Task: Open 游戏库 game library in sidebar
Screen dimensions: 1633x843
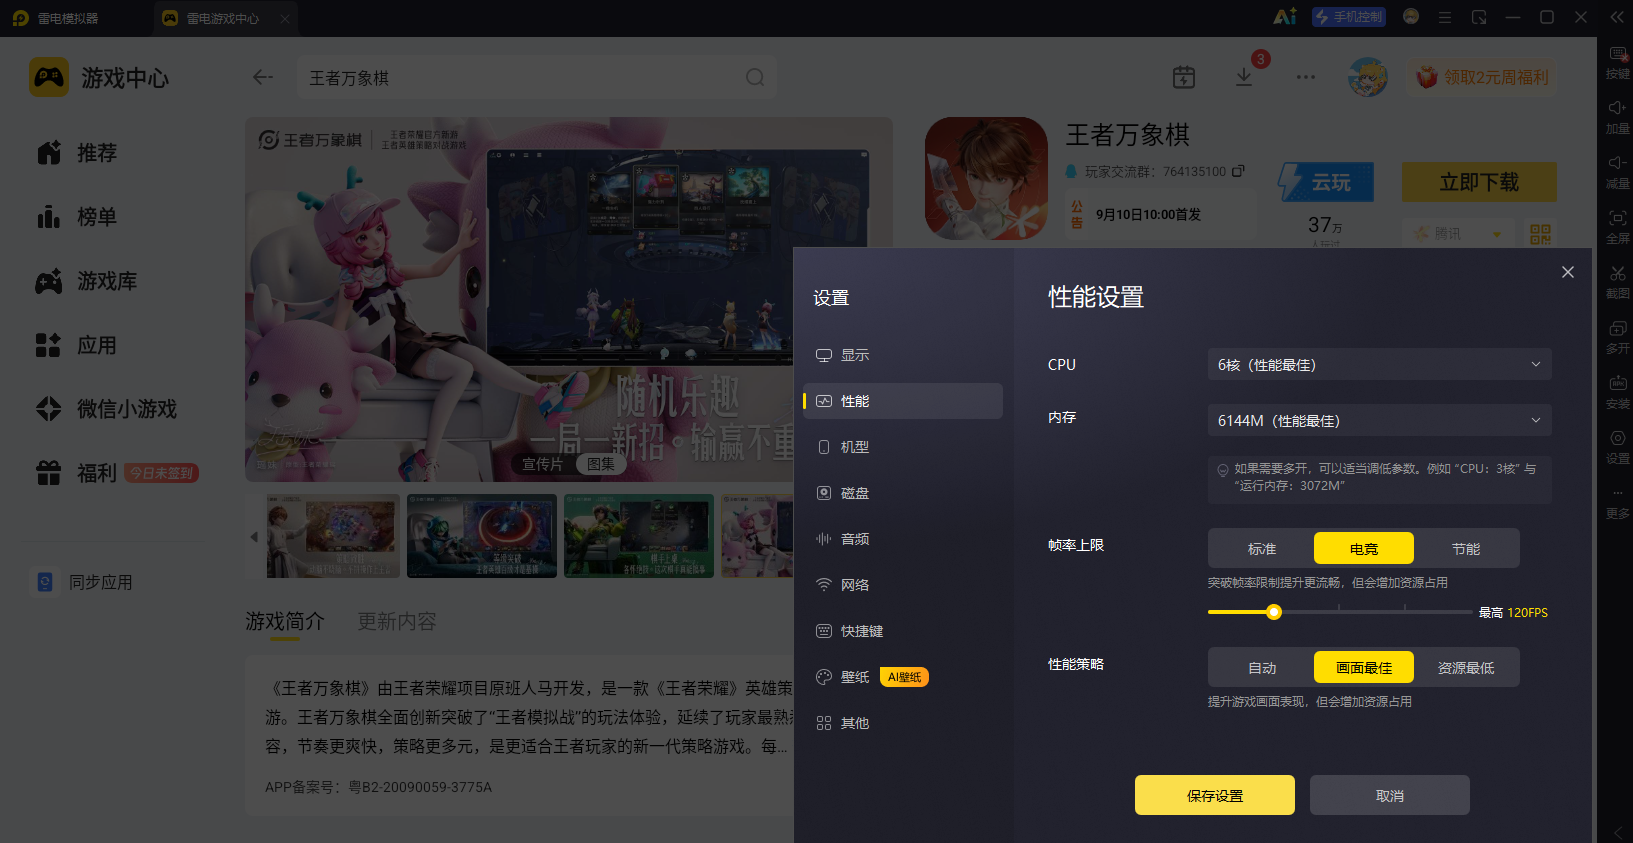Action: pos(87,281)
